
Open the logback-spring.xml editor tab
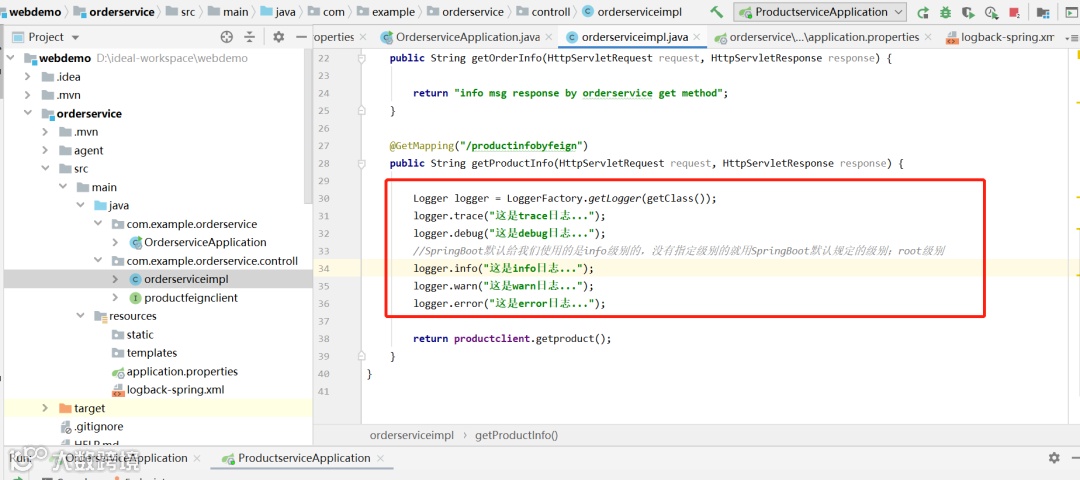point(1000,37)
